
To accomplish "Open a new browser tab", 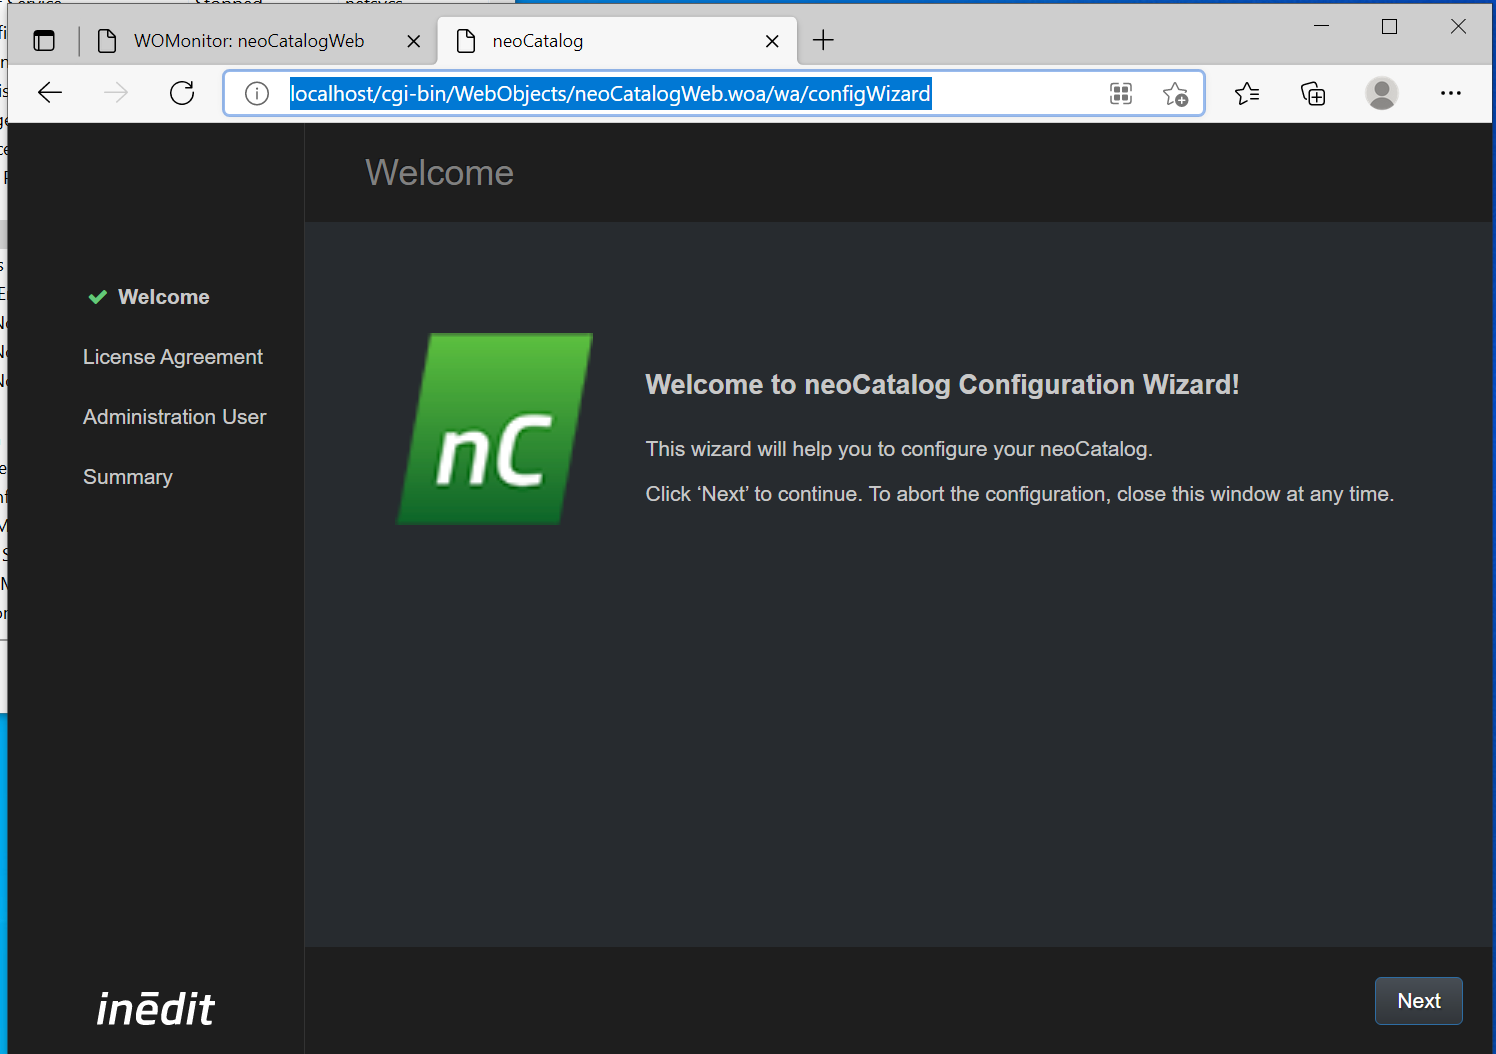I will 823,40.
